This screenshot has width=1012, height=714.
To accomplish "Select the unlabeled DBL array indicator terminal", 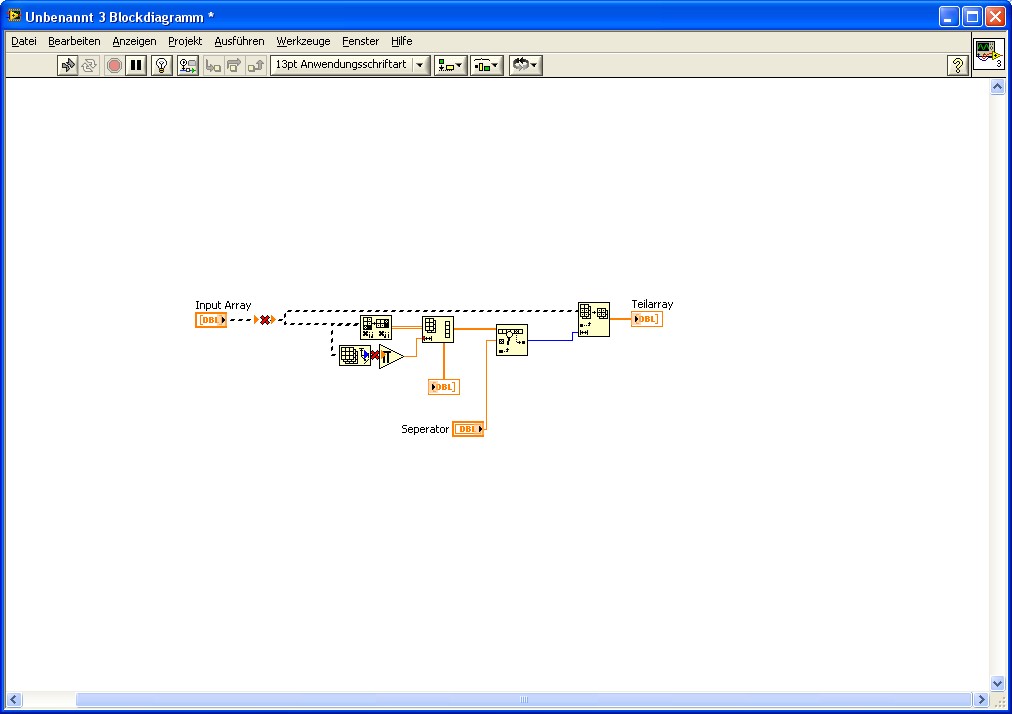I will point(443,387).
